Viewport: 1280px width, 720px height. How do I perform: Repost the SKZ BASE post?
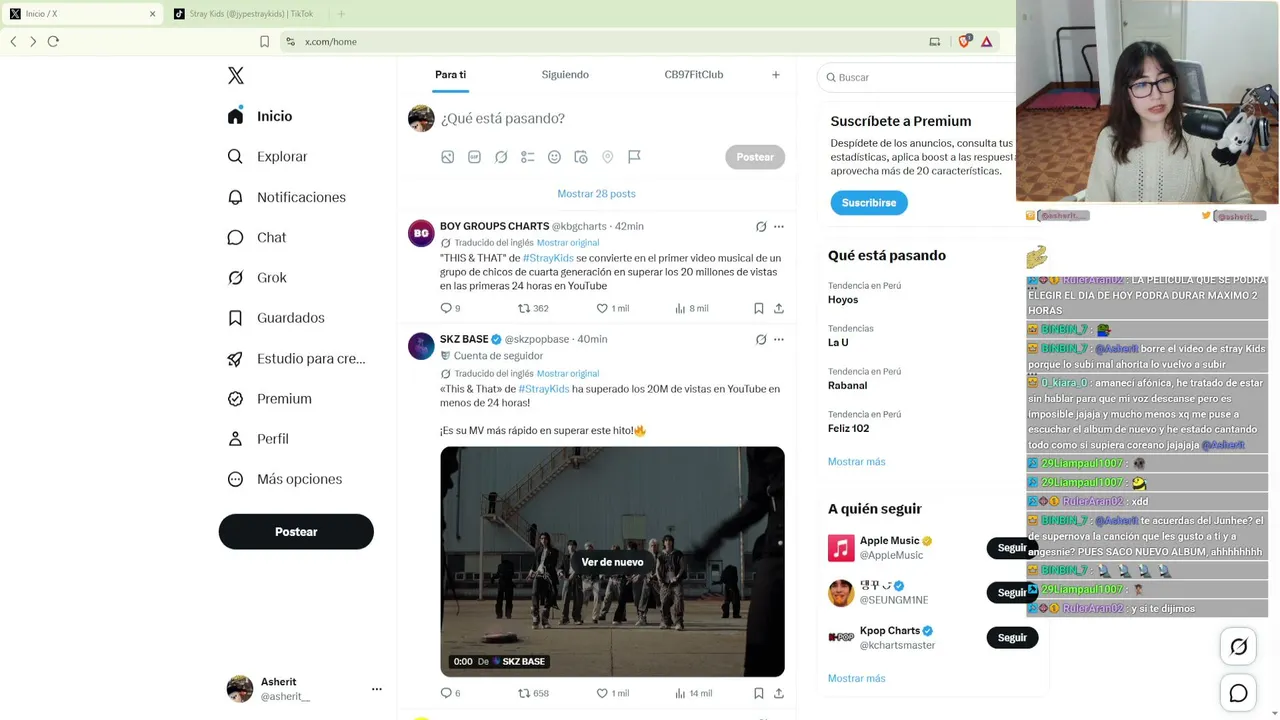click(533, 693)
